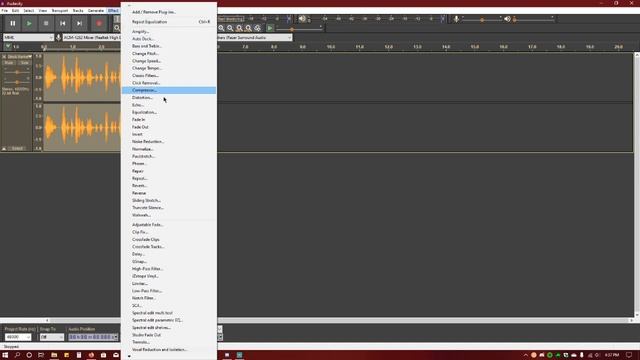Open the audio host MME dropdown
The width and height of the screenshot is (640, 360).
[x=29, y=38]
